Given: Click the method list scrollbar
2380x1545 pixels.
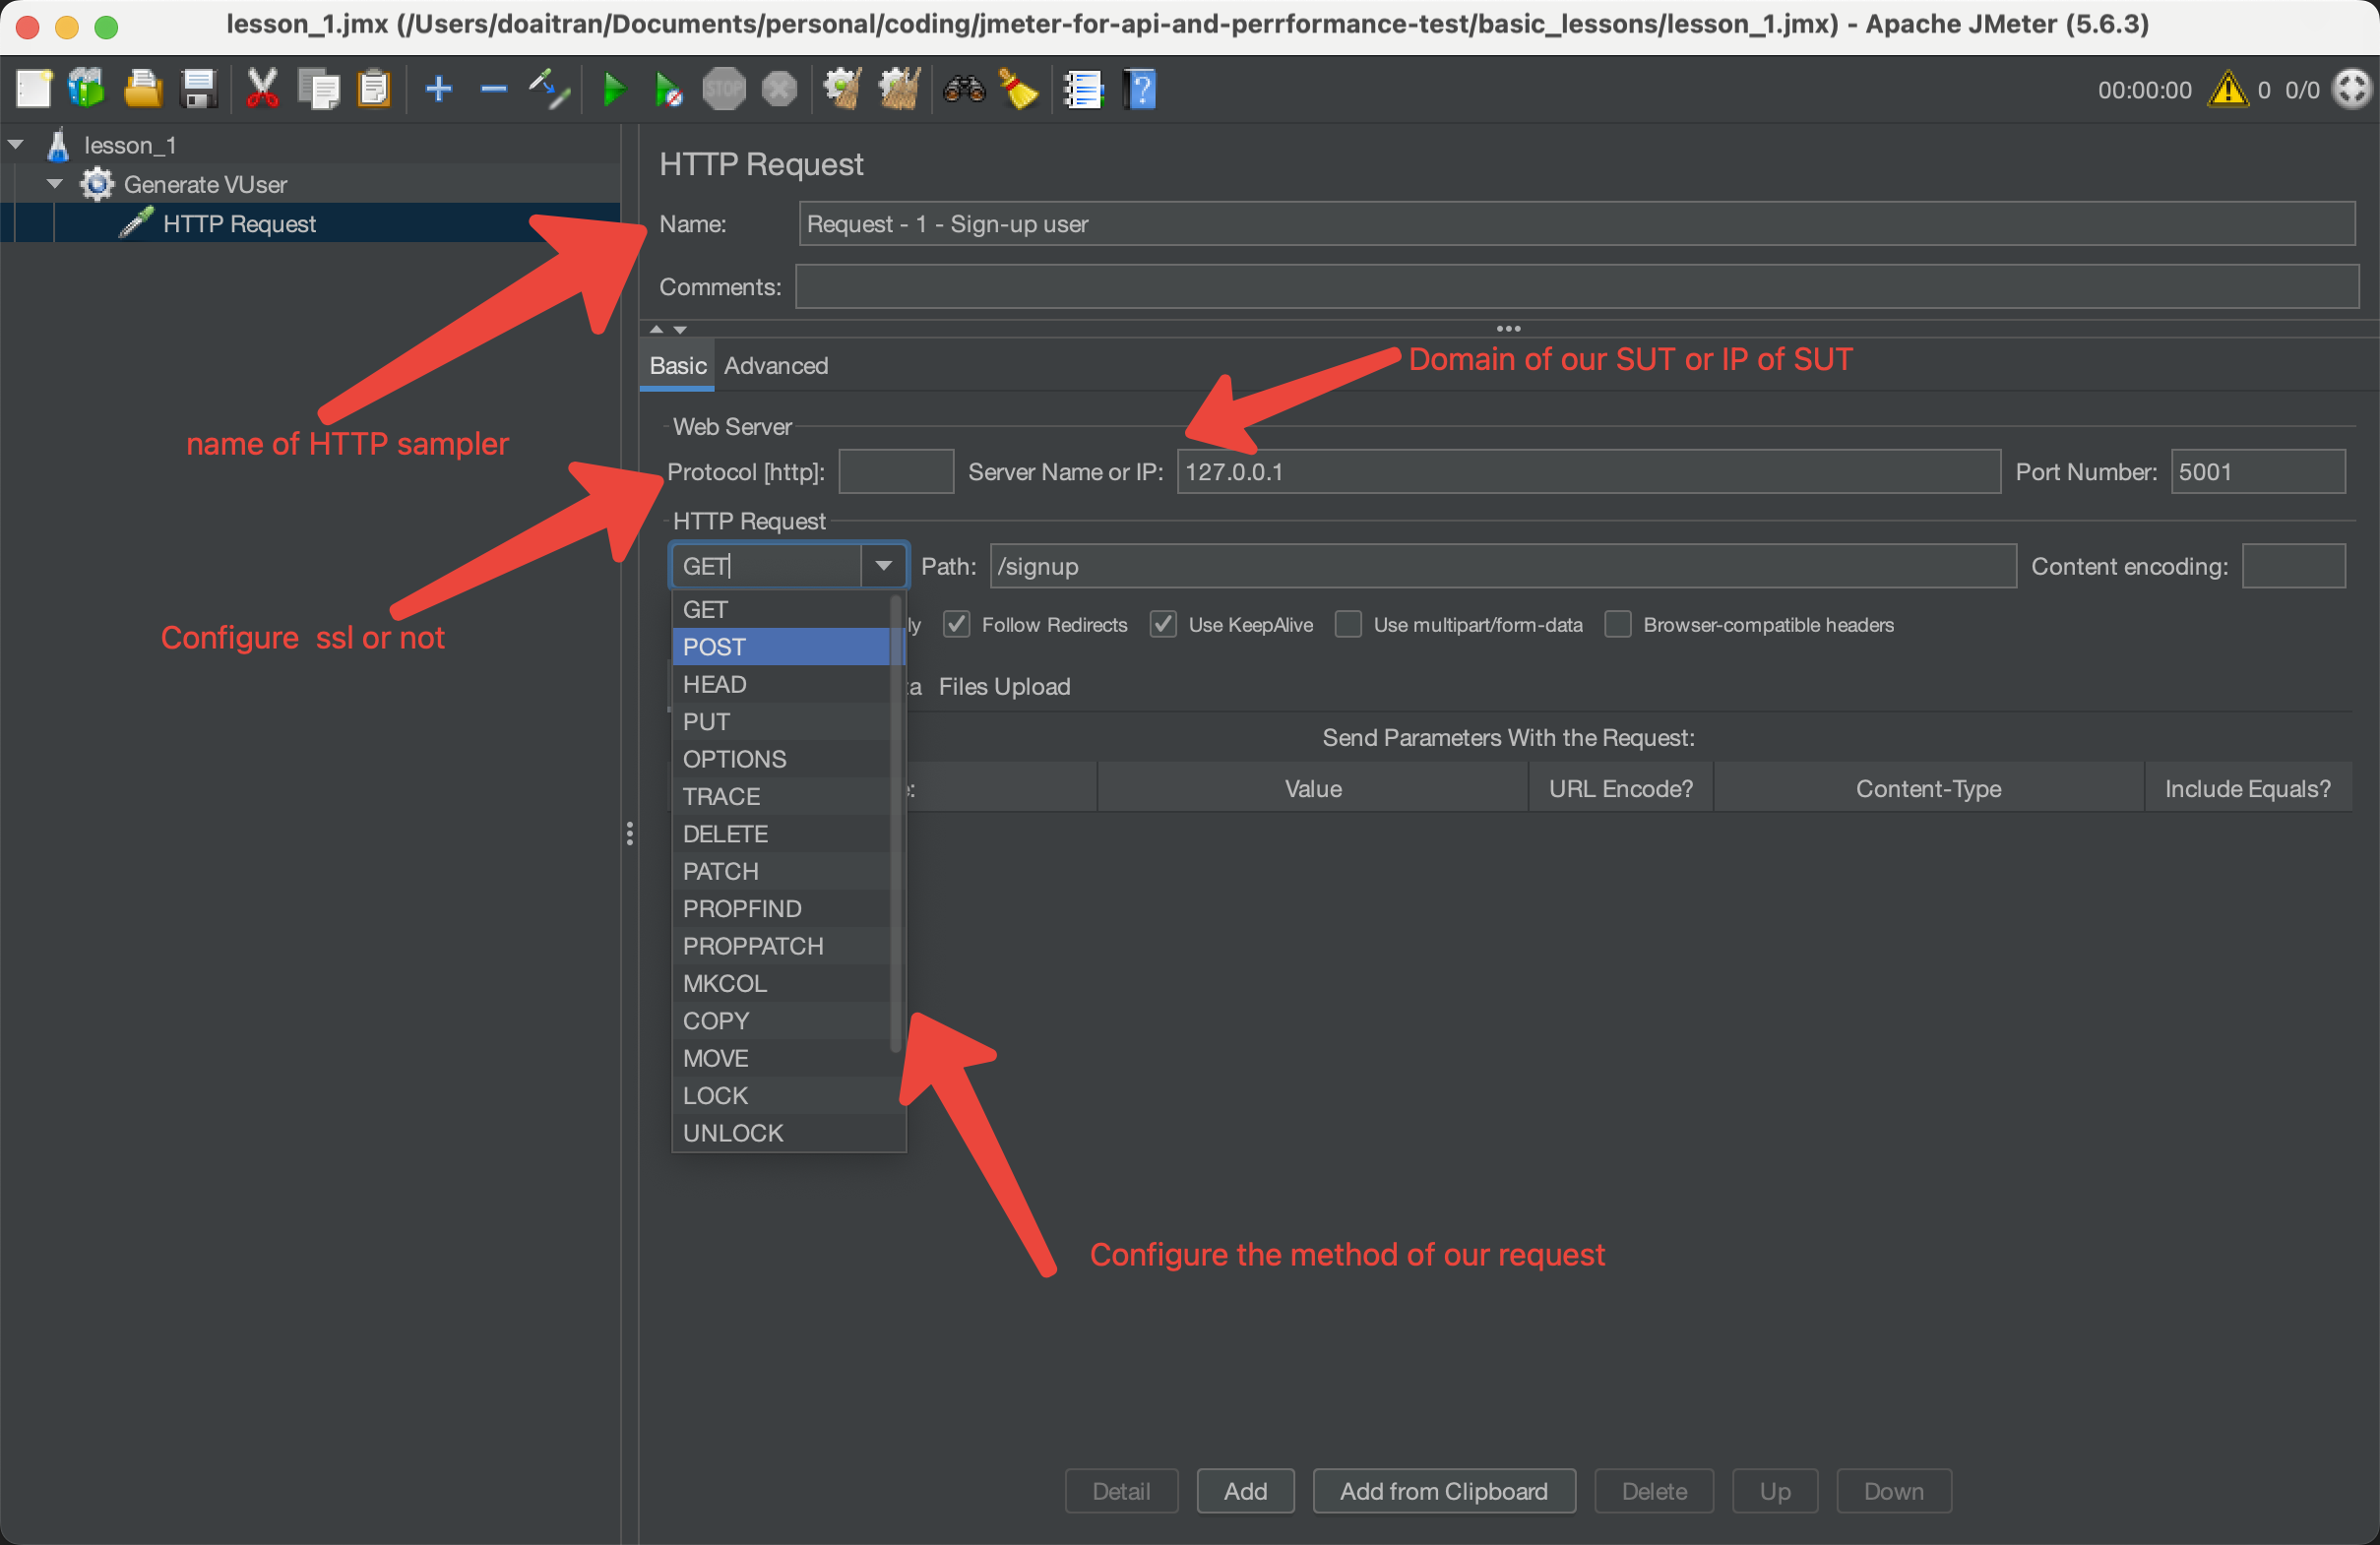Looking at the screenshot, I should pyautogui.click(x=896, y=822).
